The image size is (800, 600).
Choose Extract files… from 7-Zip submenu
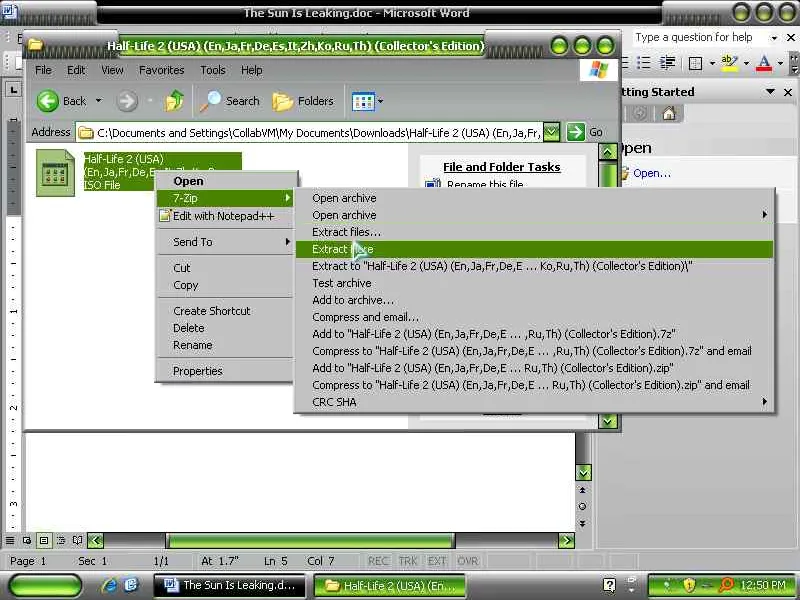click(x=534, y=232)
